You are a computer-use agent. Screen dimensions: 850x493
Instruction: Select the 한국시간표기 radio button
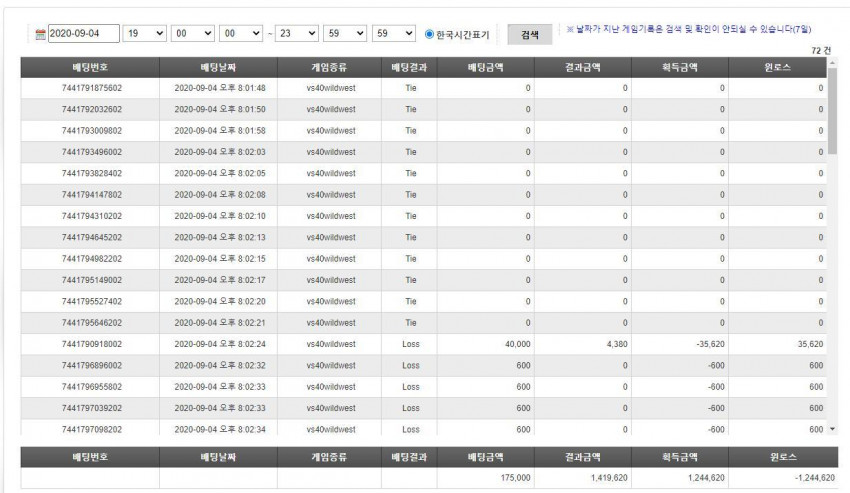(x=429, y=34)
